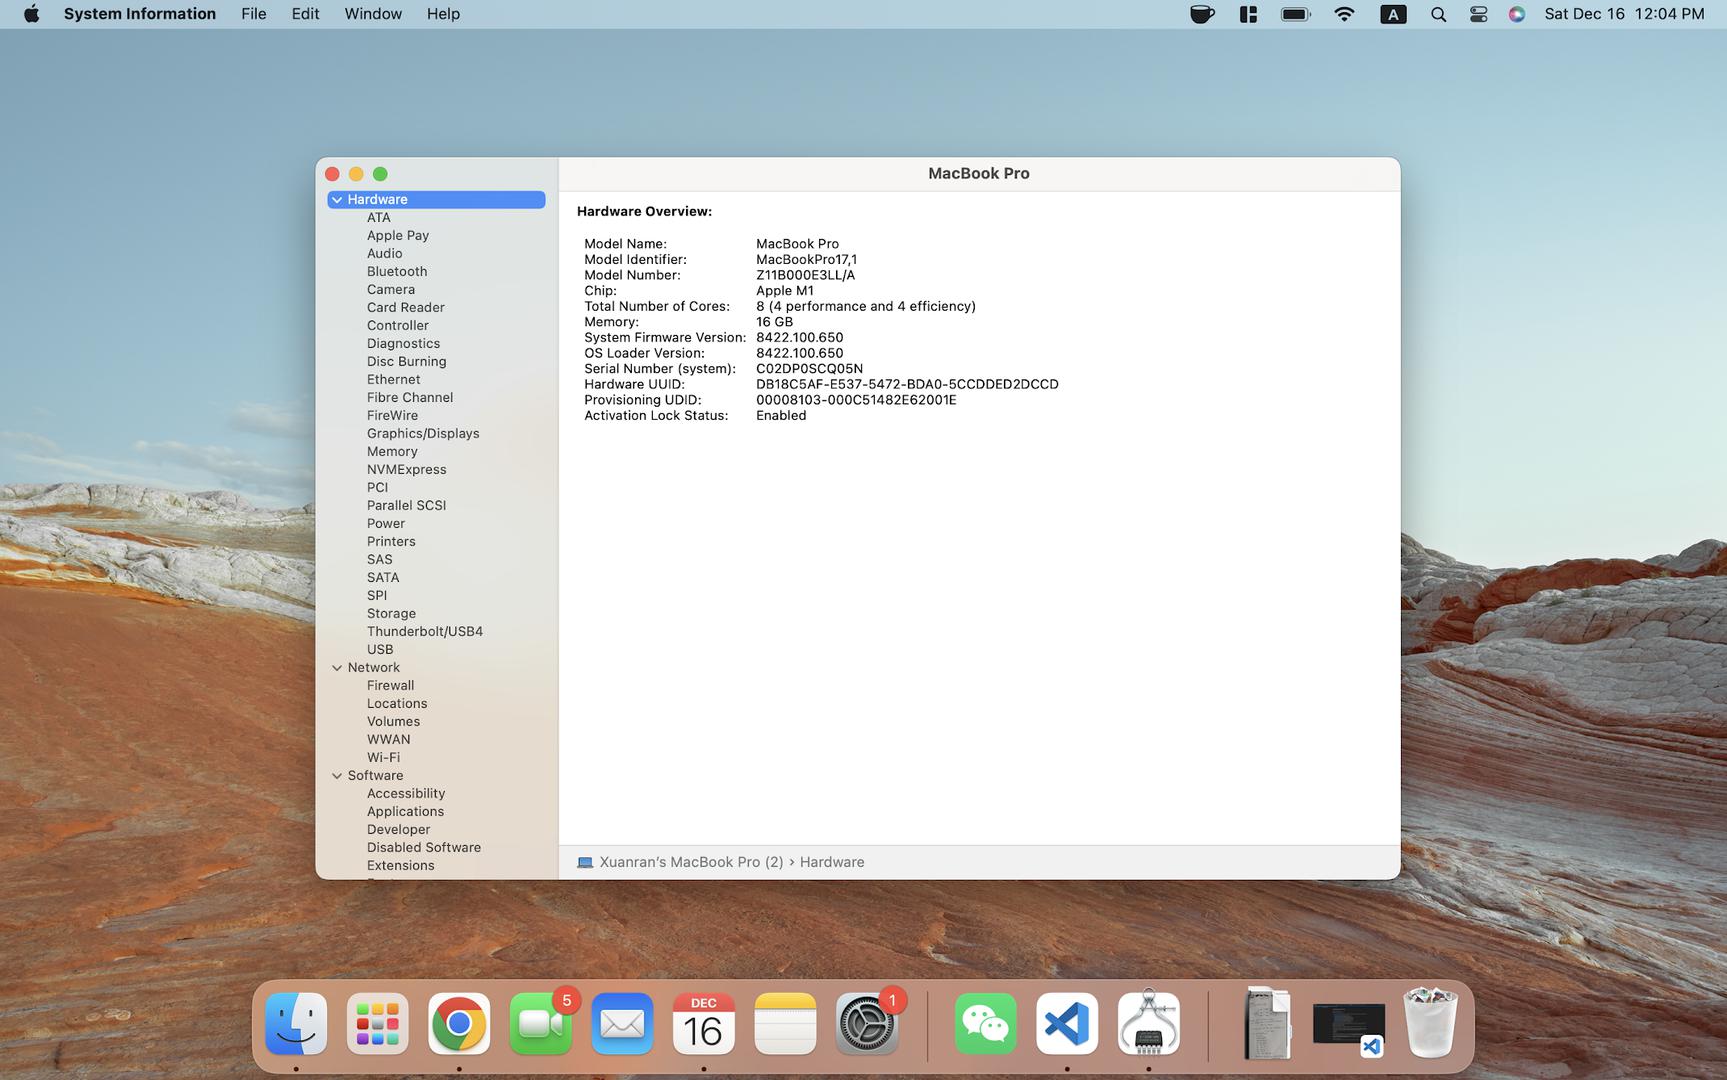Open Finder from the Dock
Viewport: 1727px width, 1080px height.
coord(296,1024)
